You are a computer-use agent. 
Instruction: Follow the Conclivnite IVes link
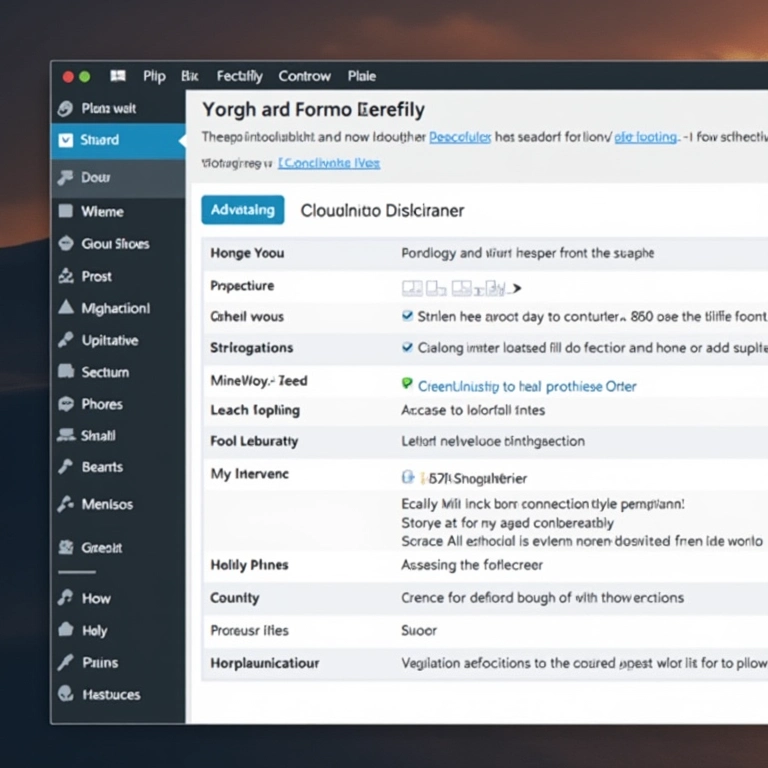click(329, 163)
